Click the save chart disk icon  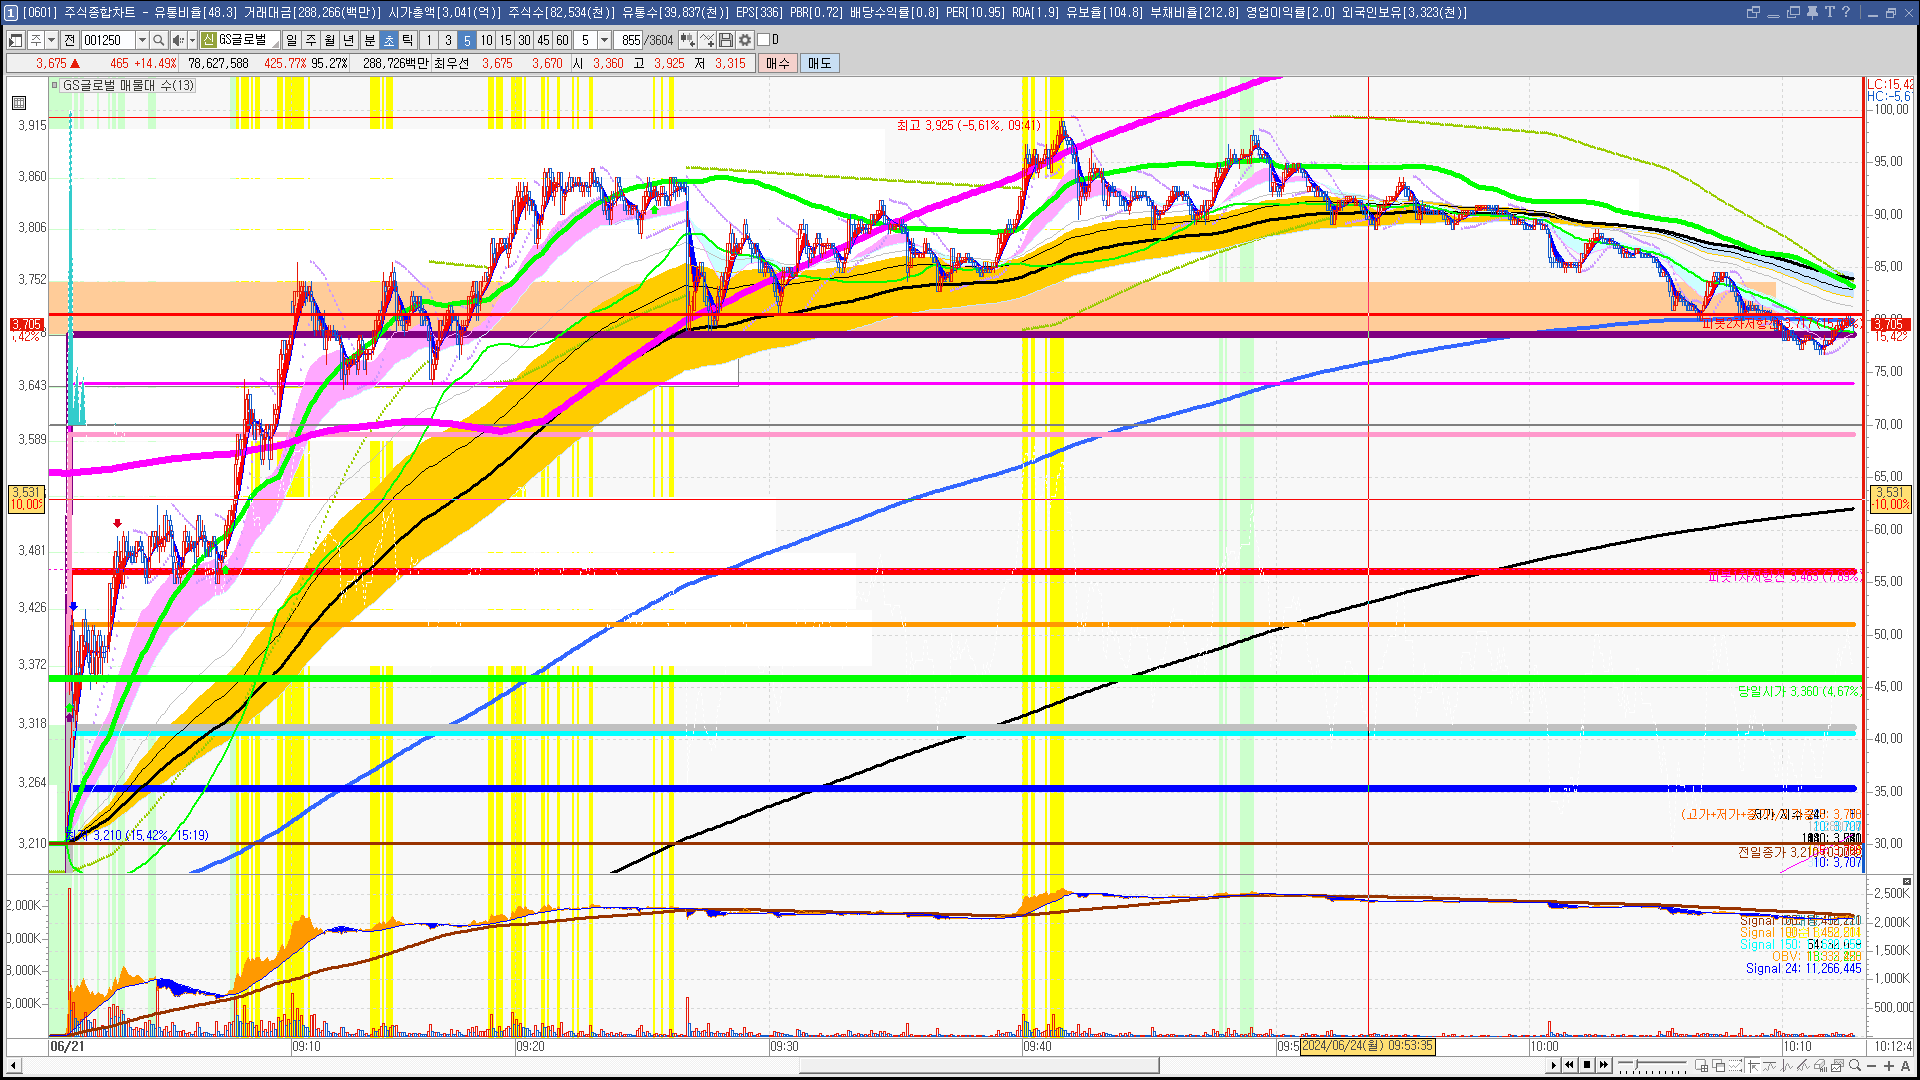pyautogui.click(x=726, y=40)
